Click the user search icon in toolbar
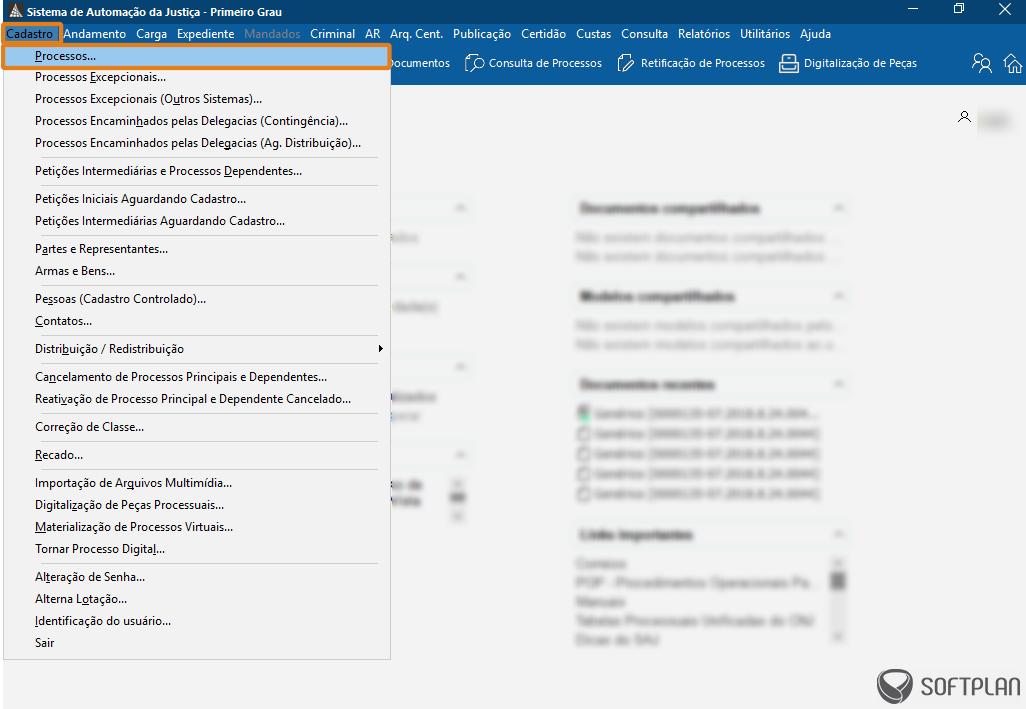The width and height of the screenshot is (1026, 709). pyautogui.click(x=982, y=63)
